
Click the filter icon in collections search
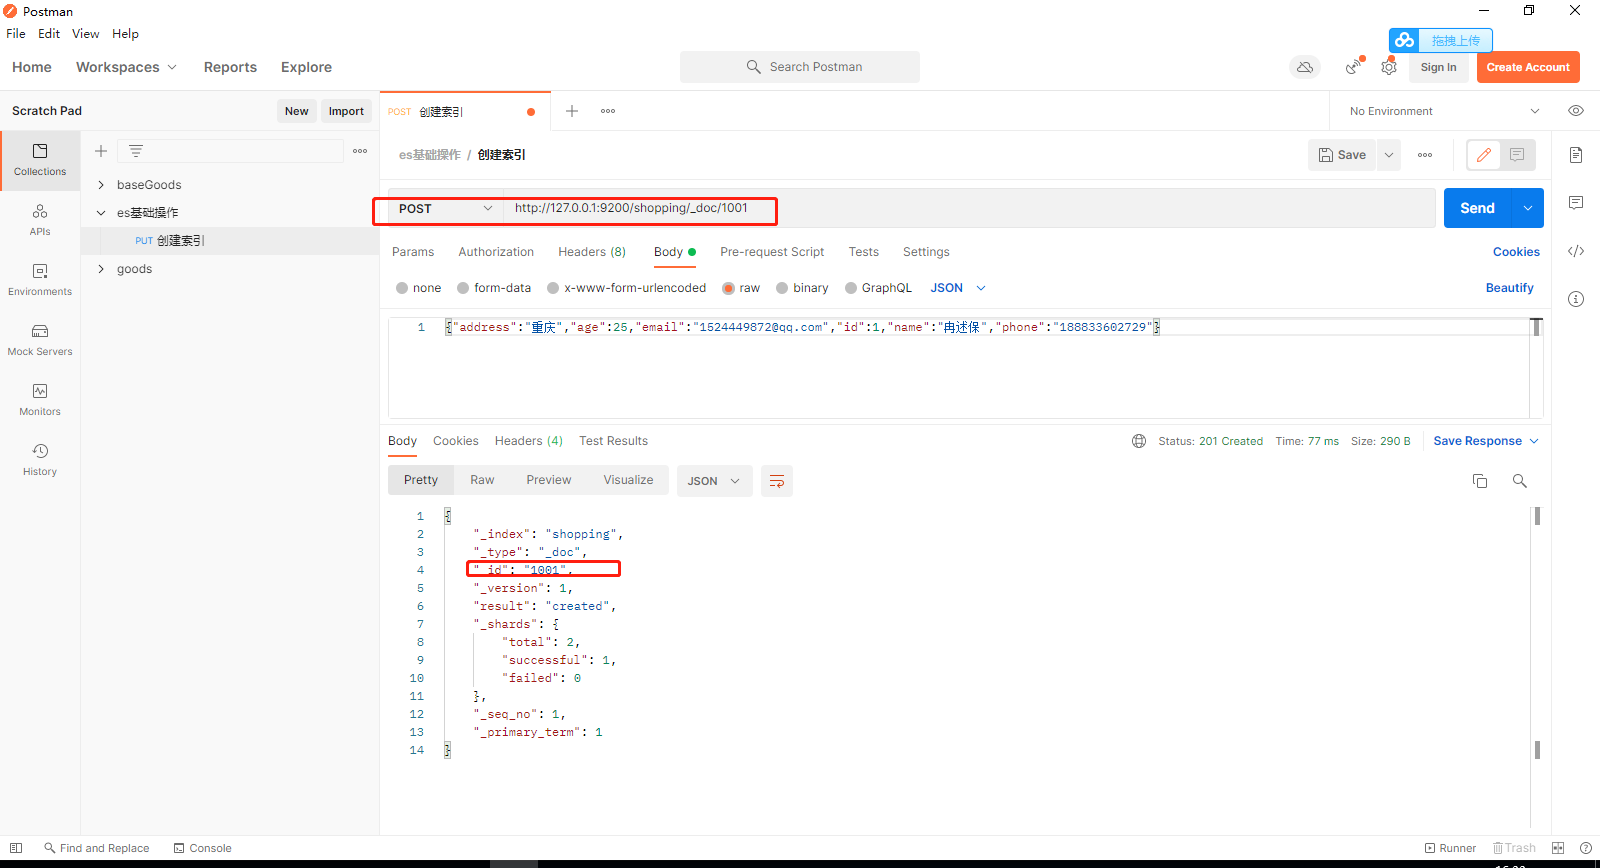pos(136,151)
